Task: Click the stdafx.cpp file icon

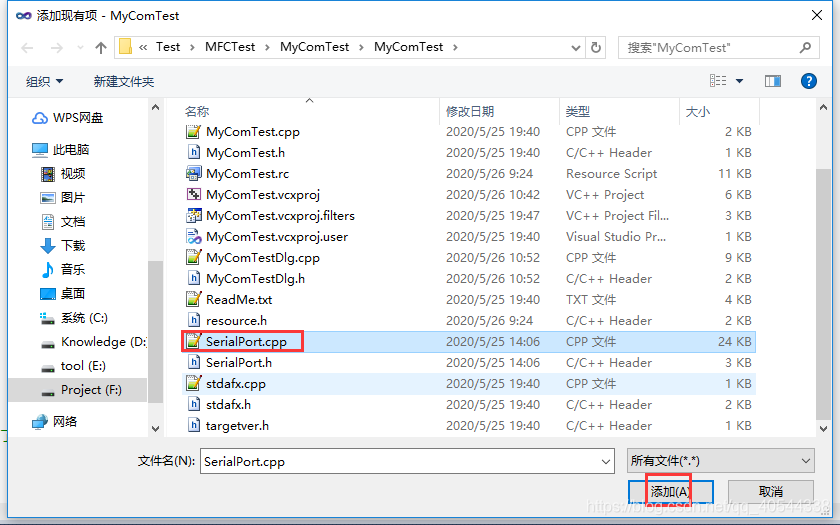Action: coord(193,384)
